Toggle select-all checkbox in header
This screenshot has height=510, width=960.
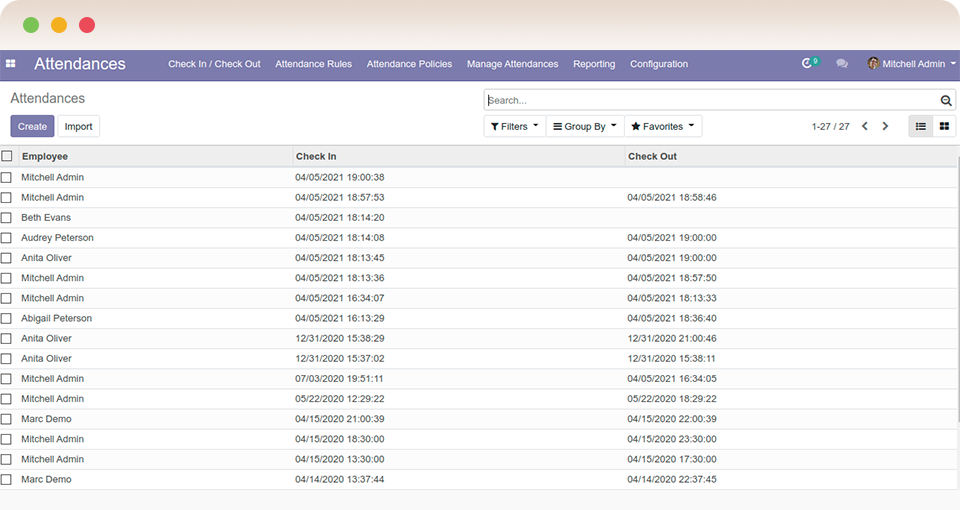click(x=7, y=156)
